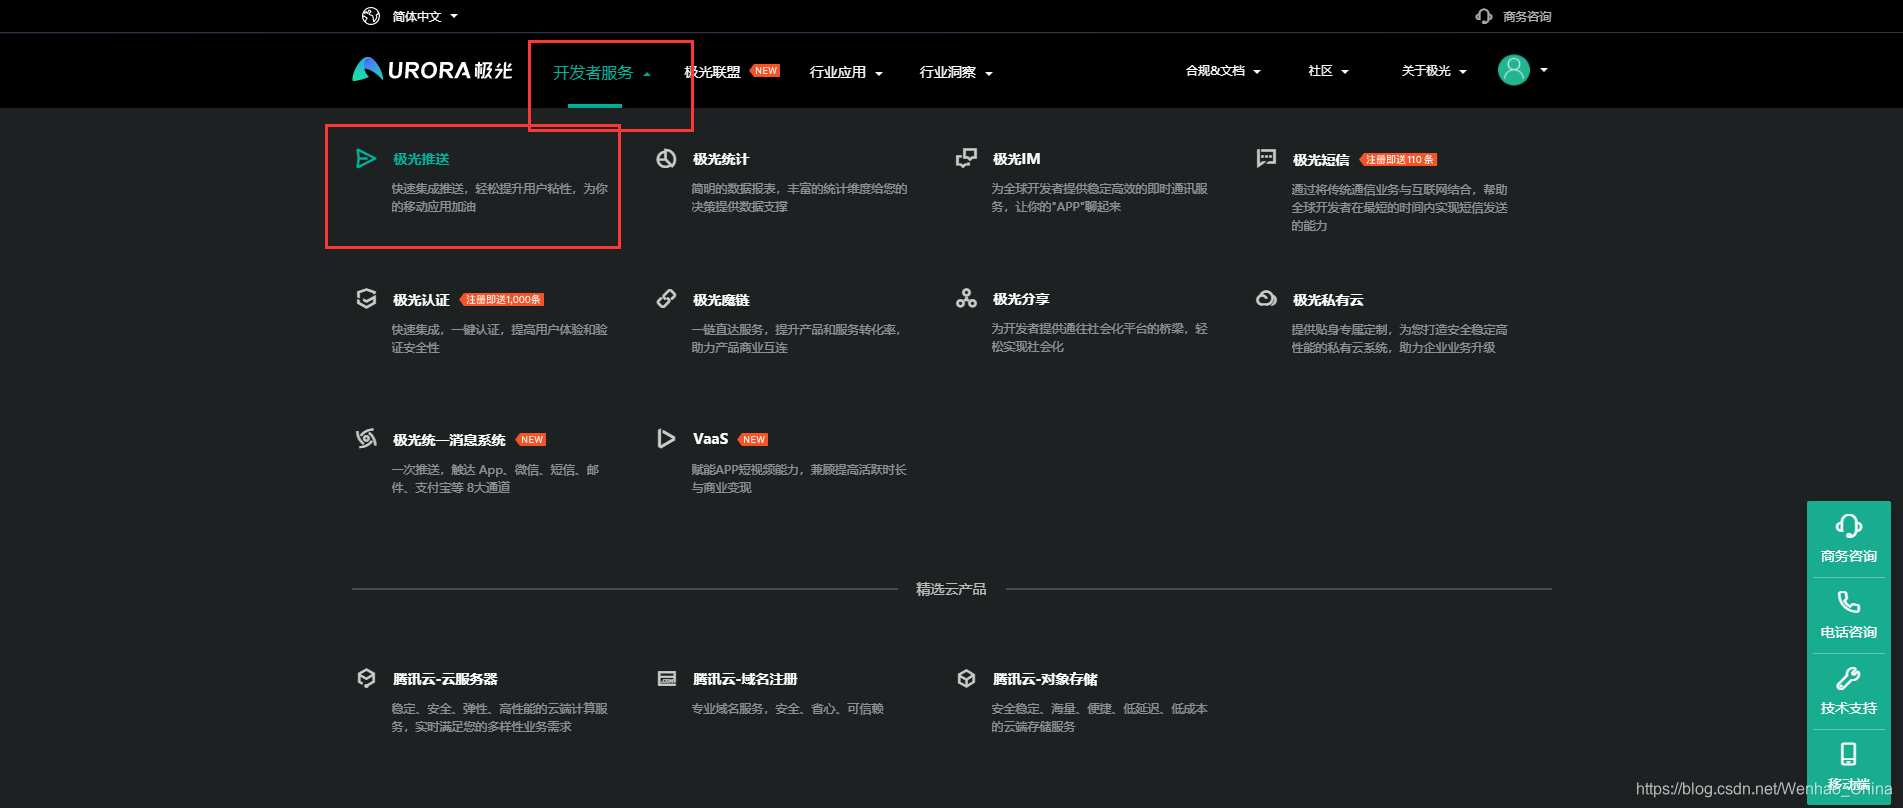The image size is (1903, 808).
Task: Click the green user avatar
Action: point(1514,70)
